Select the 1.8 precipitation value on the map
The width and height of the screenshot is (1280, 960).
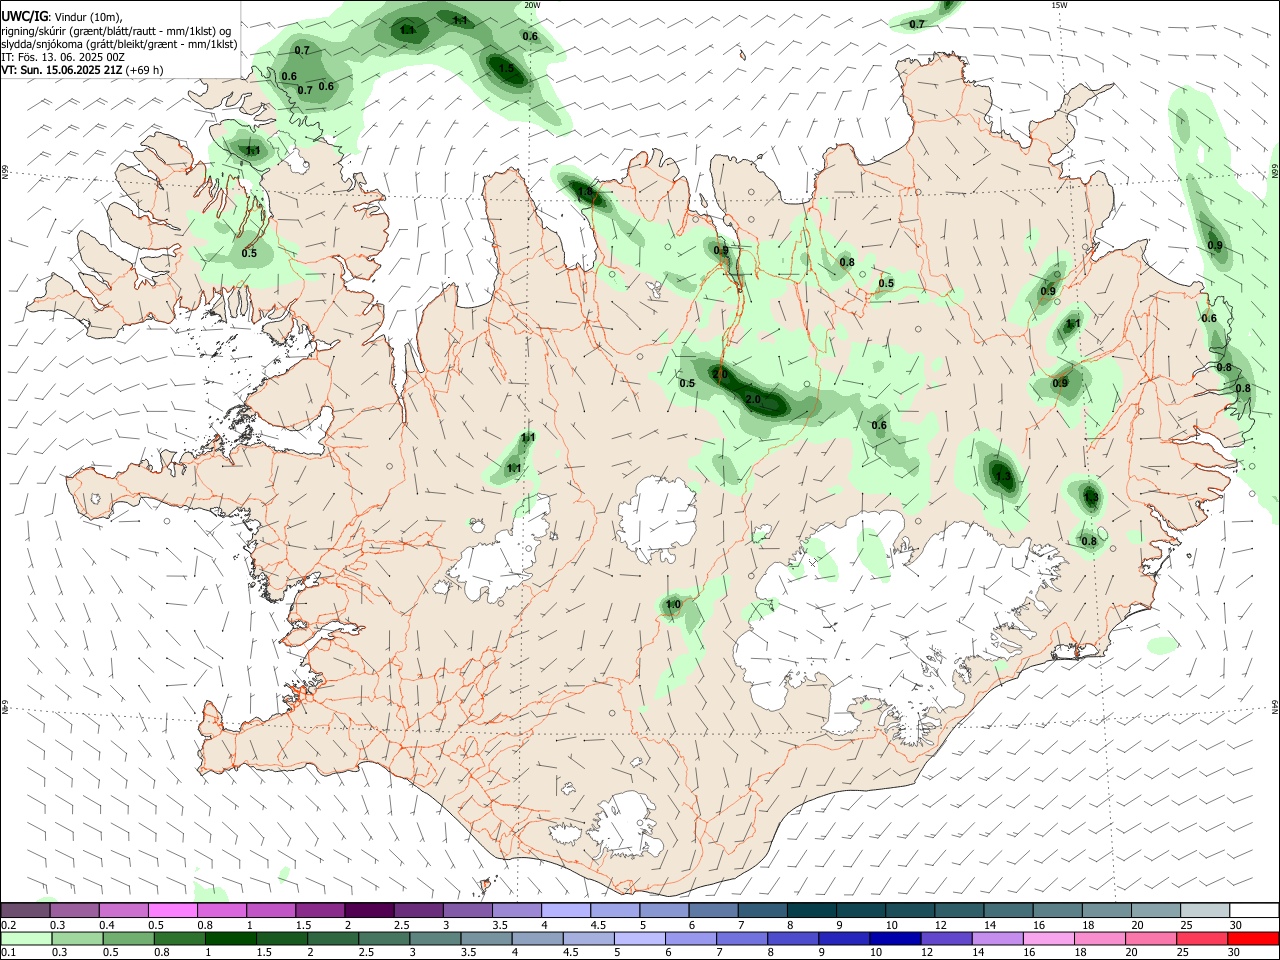[x=585, y=191]
